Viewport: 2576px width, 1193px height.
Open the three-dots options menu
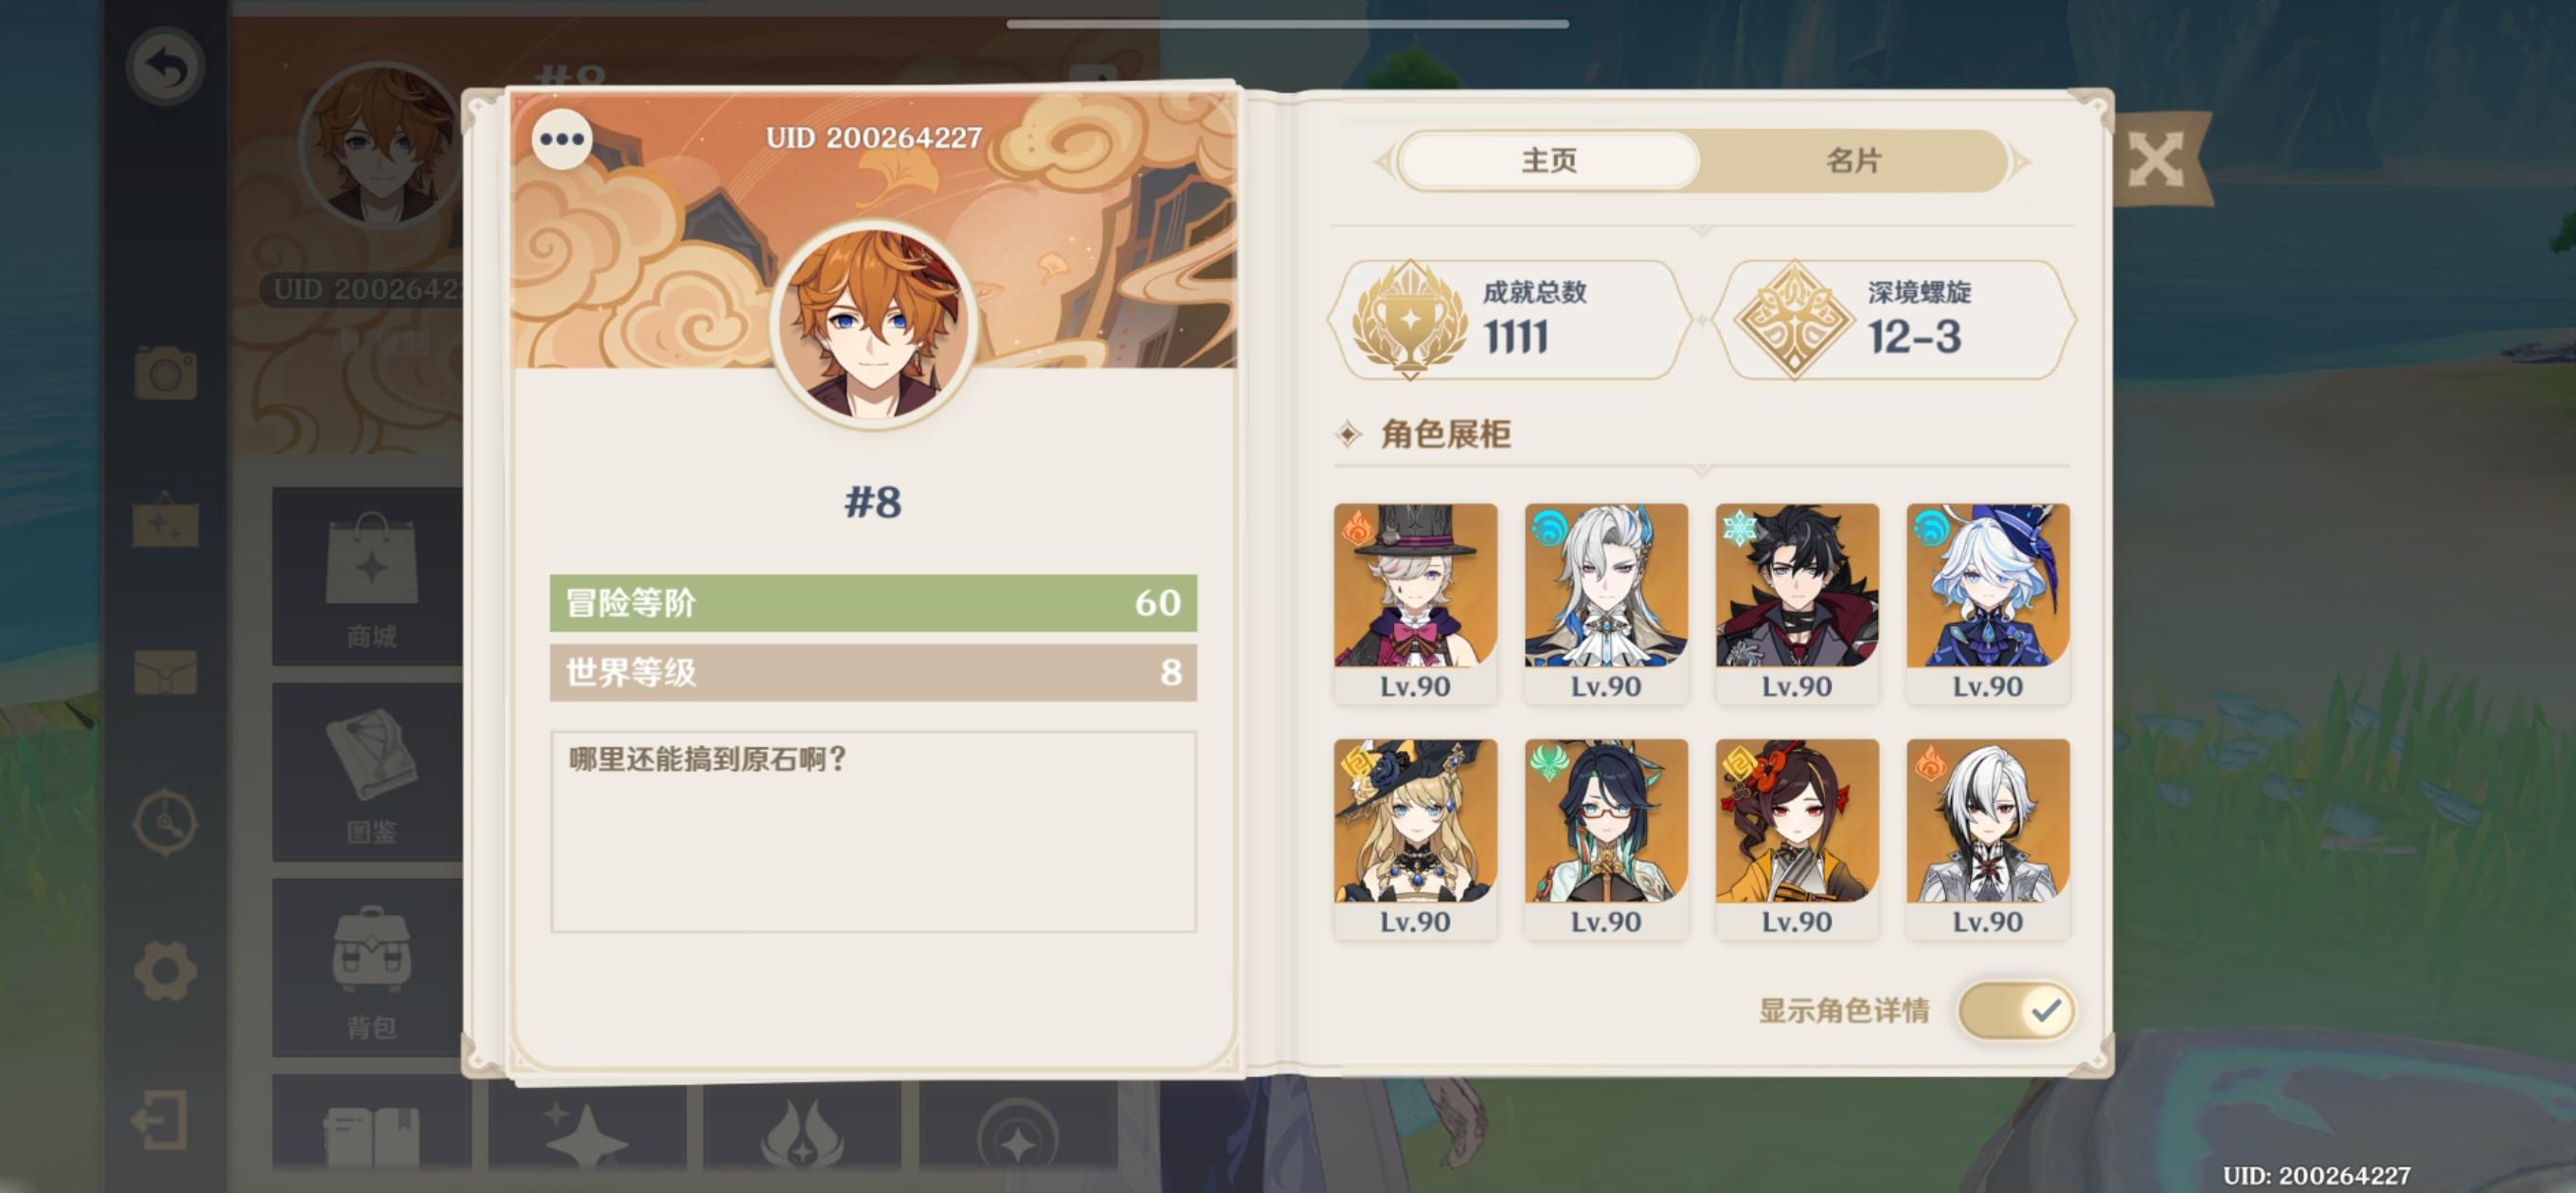point(562,139)
